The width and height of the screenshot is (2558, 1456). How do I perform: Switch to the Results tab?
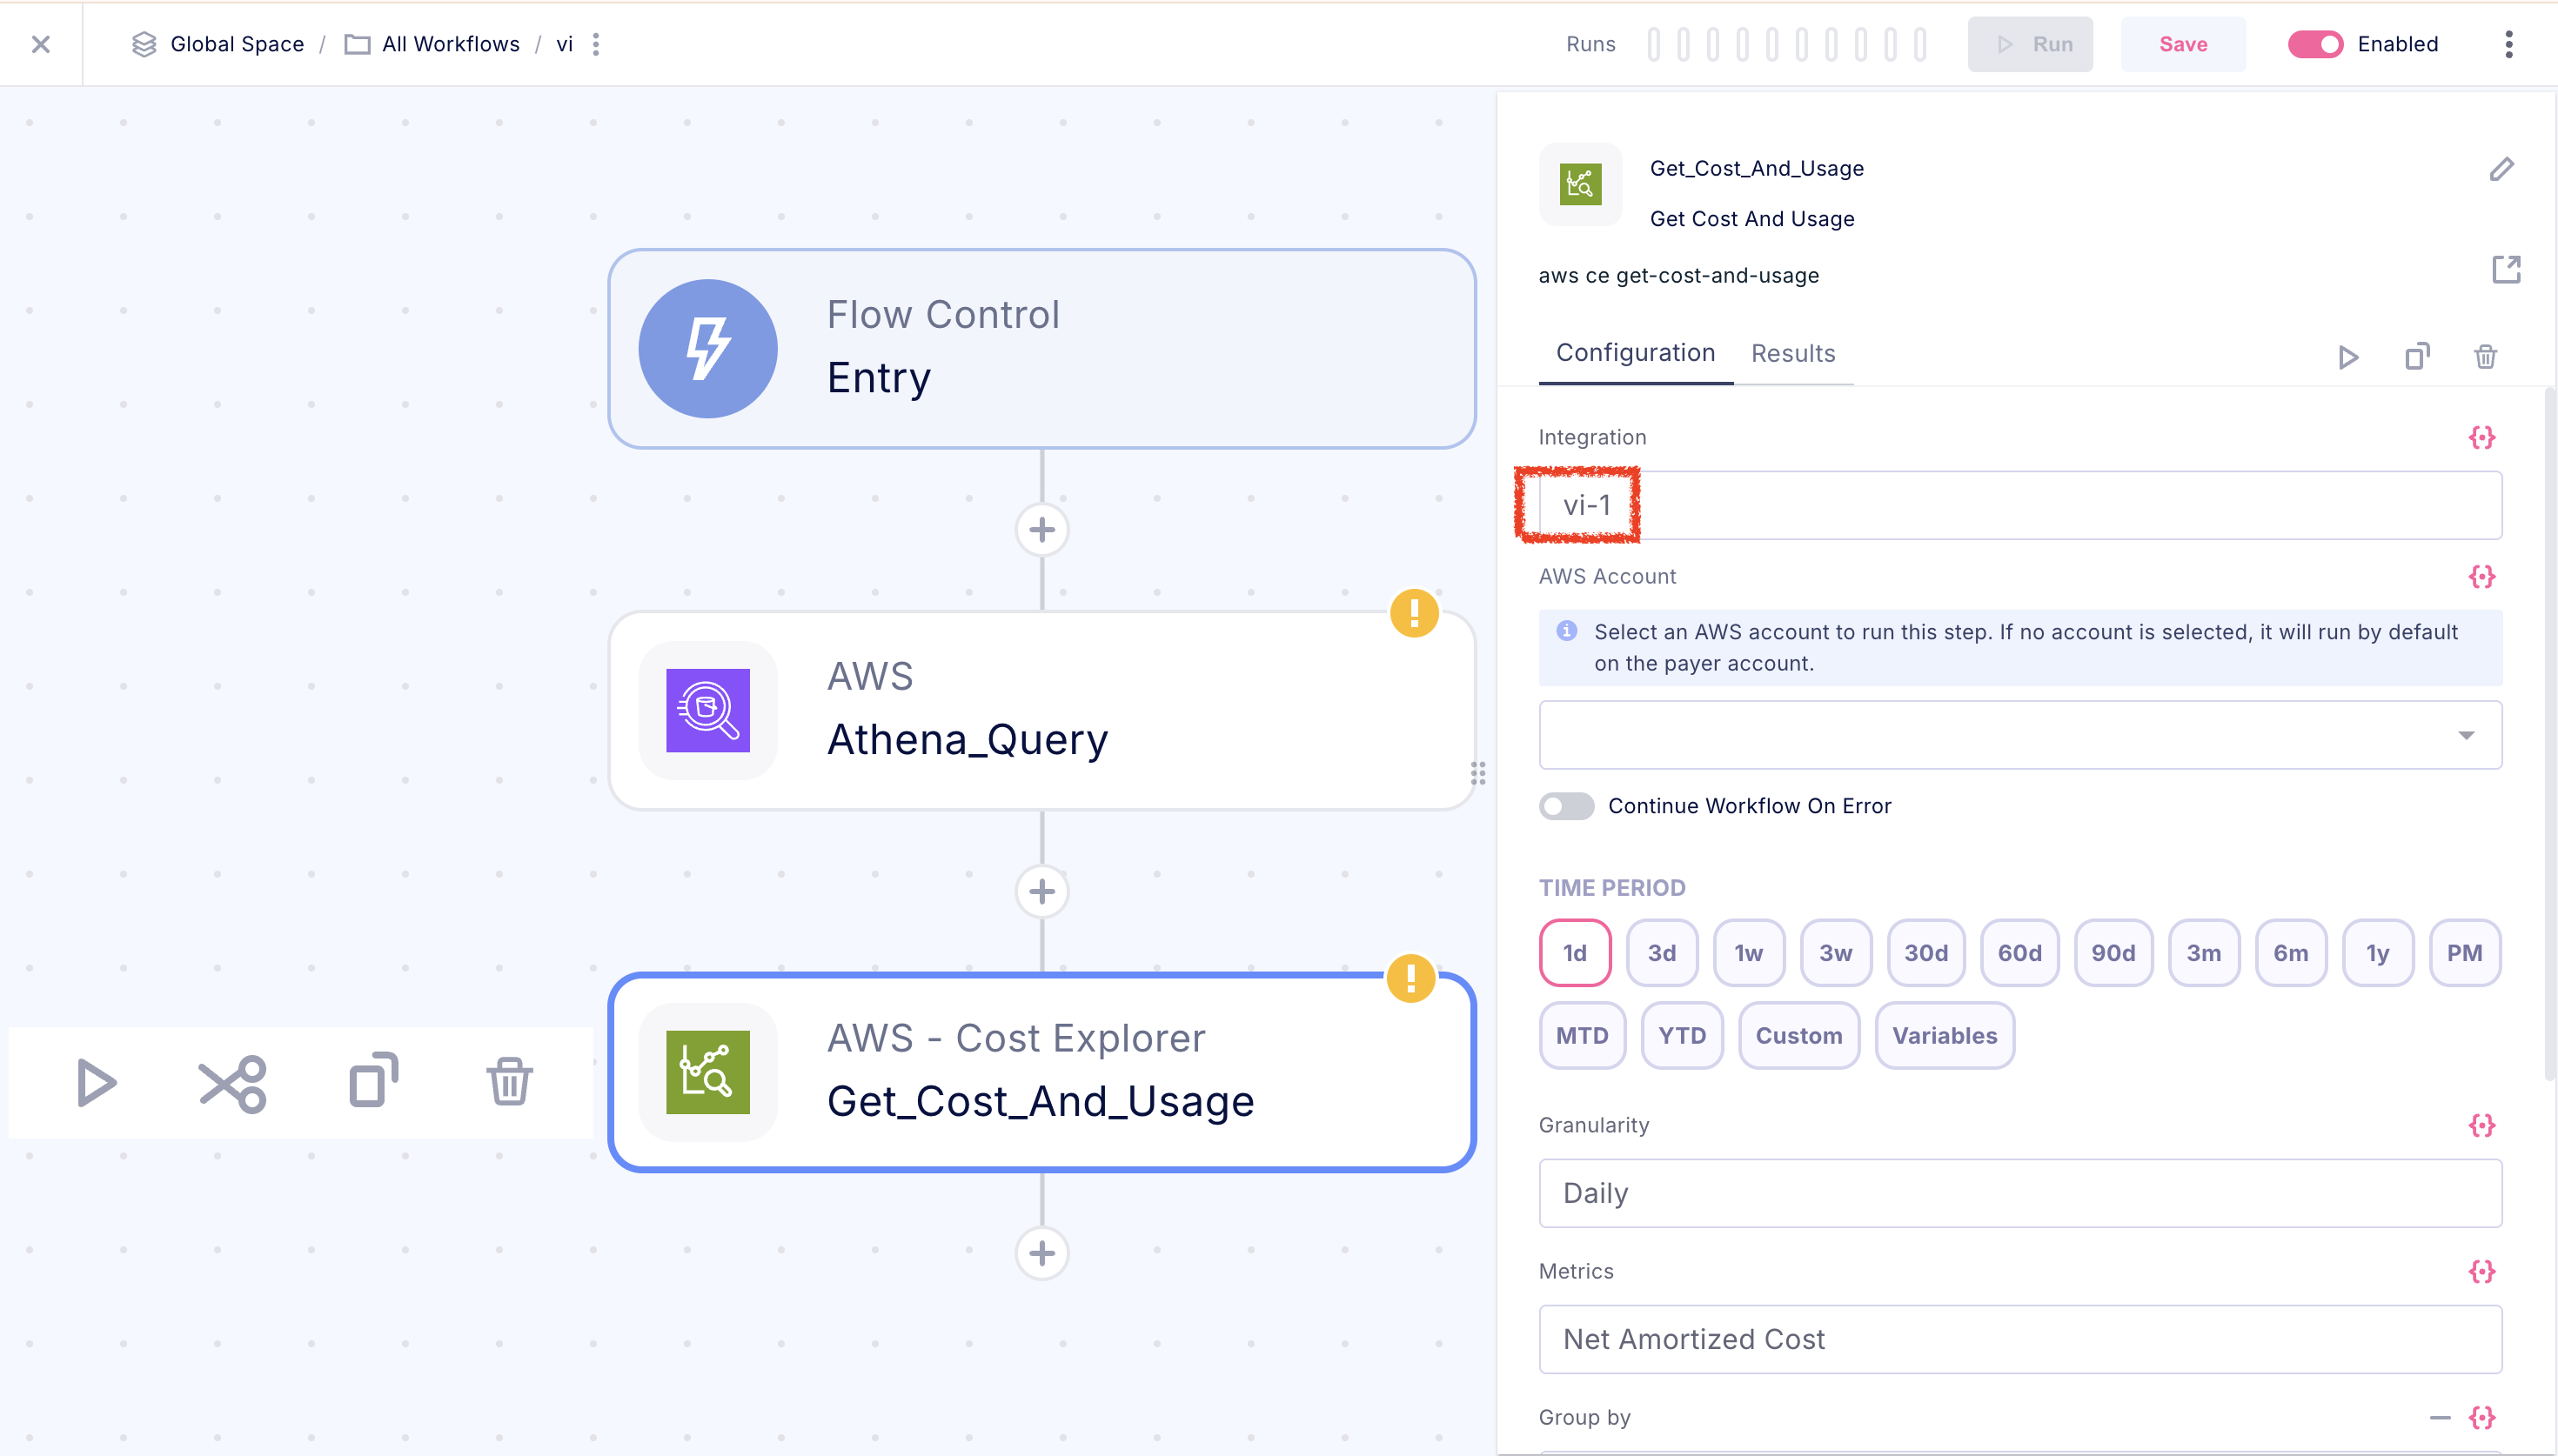(x=1792, y=353)
